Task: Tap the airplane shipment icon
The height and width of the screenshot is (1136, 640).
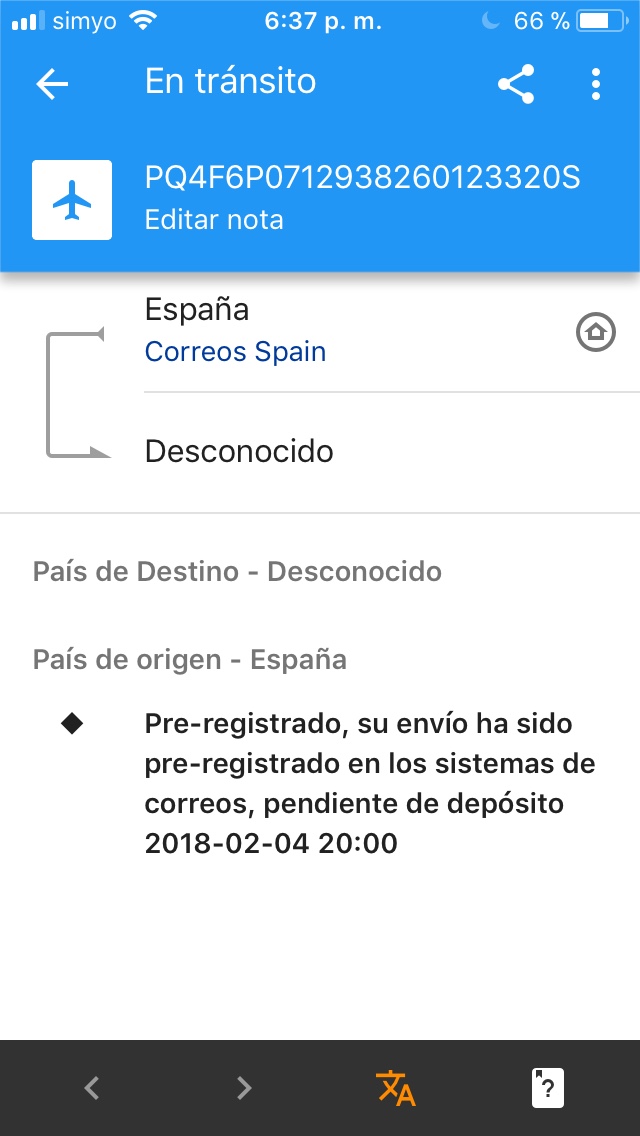Action: [72, 200]
